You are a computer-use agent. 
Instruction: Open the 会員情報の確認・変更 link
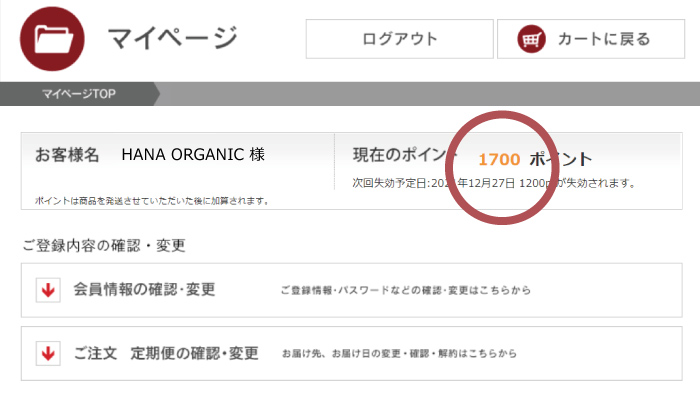pos(144,290)
